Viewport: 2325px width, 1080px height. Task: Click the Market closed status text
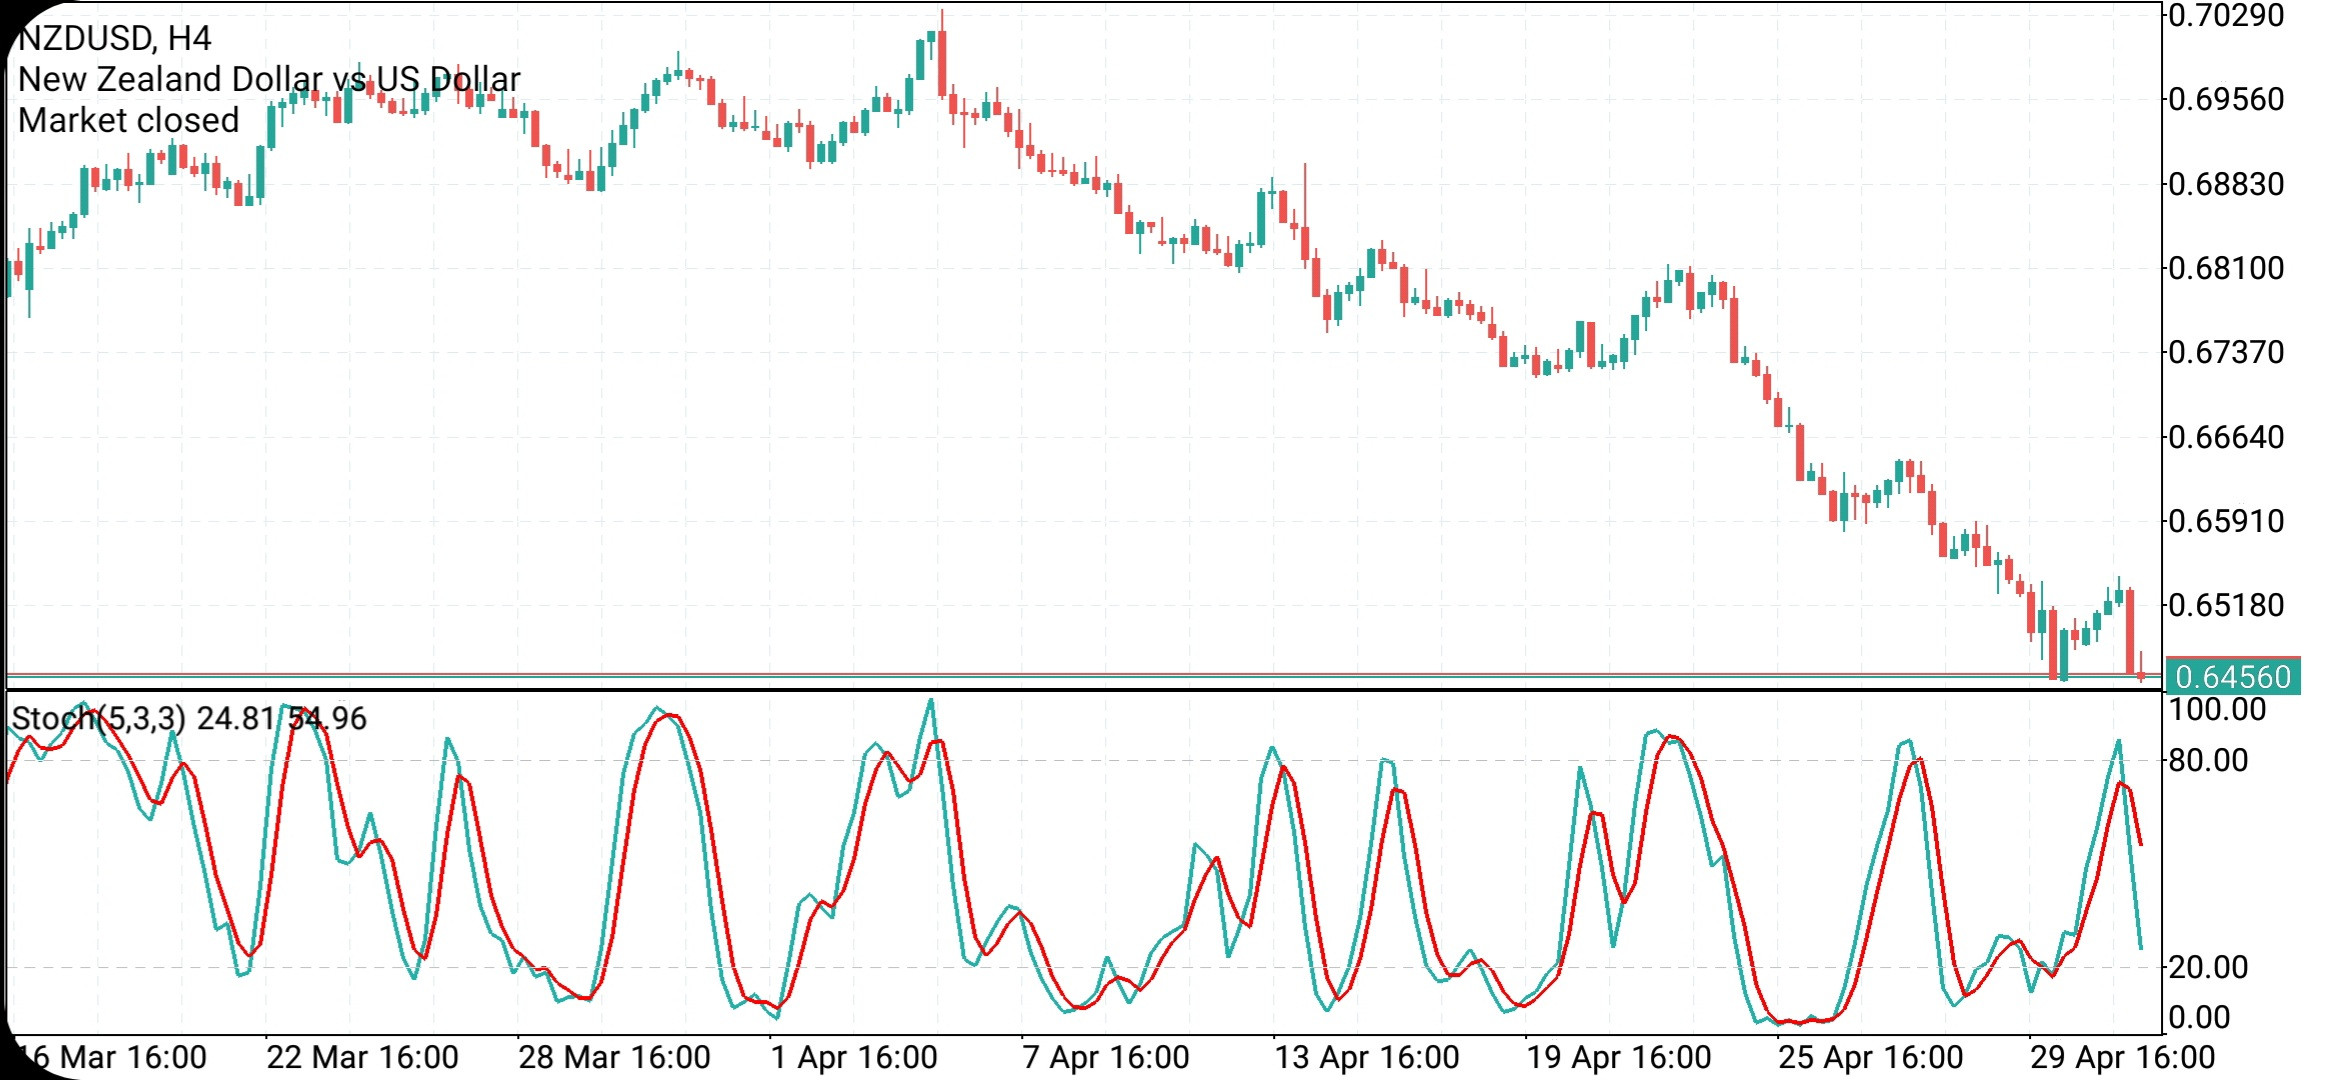coord(129,120)
